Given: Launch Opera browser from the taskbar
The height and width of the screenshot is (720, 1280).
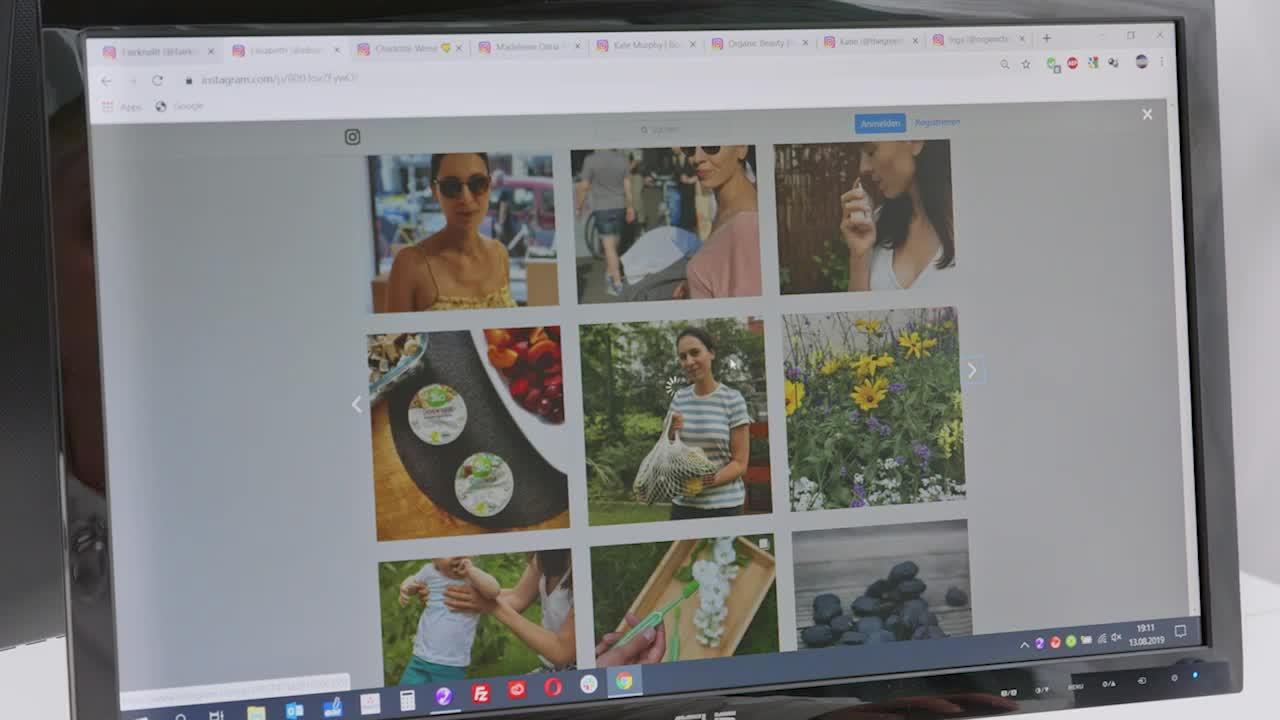Looking at the screenshot, I should click(553, 687).
